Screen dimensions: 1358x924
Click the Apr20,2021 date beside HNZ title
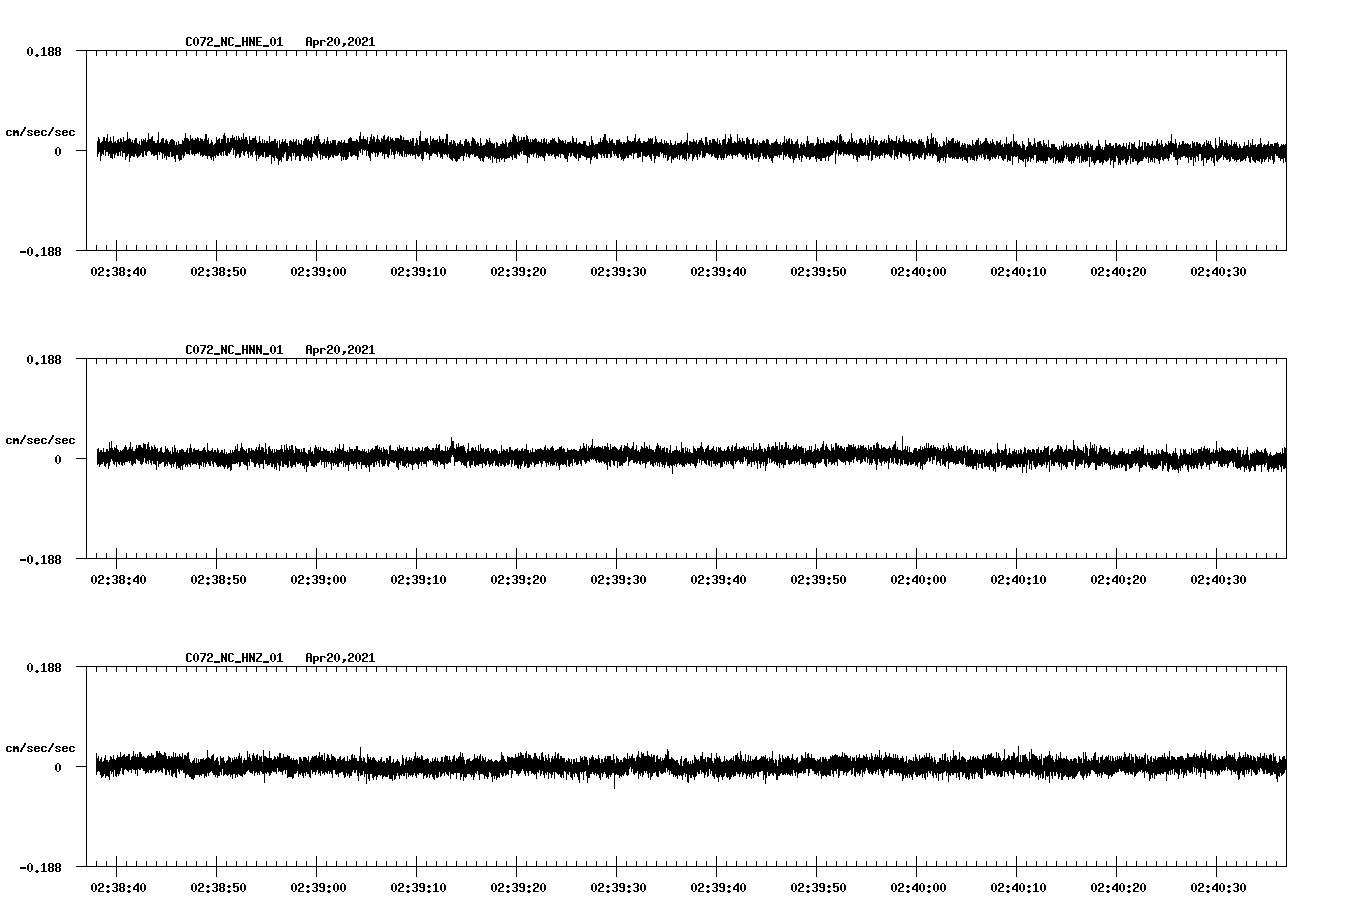[340, 656]
